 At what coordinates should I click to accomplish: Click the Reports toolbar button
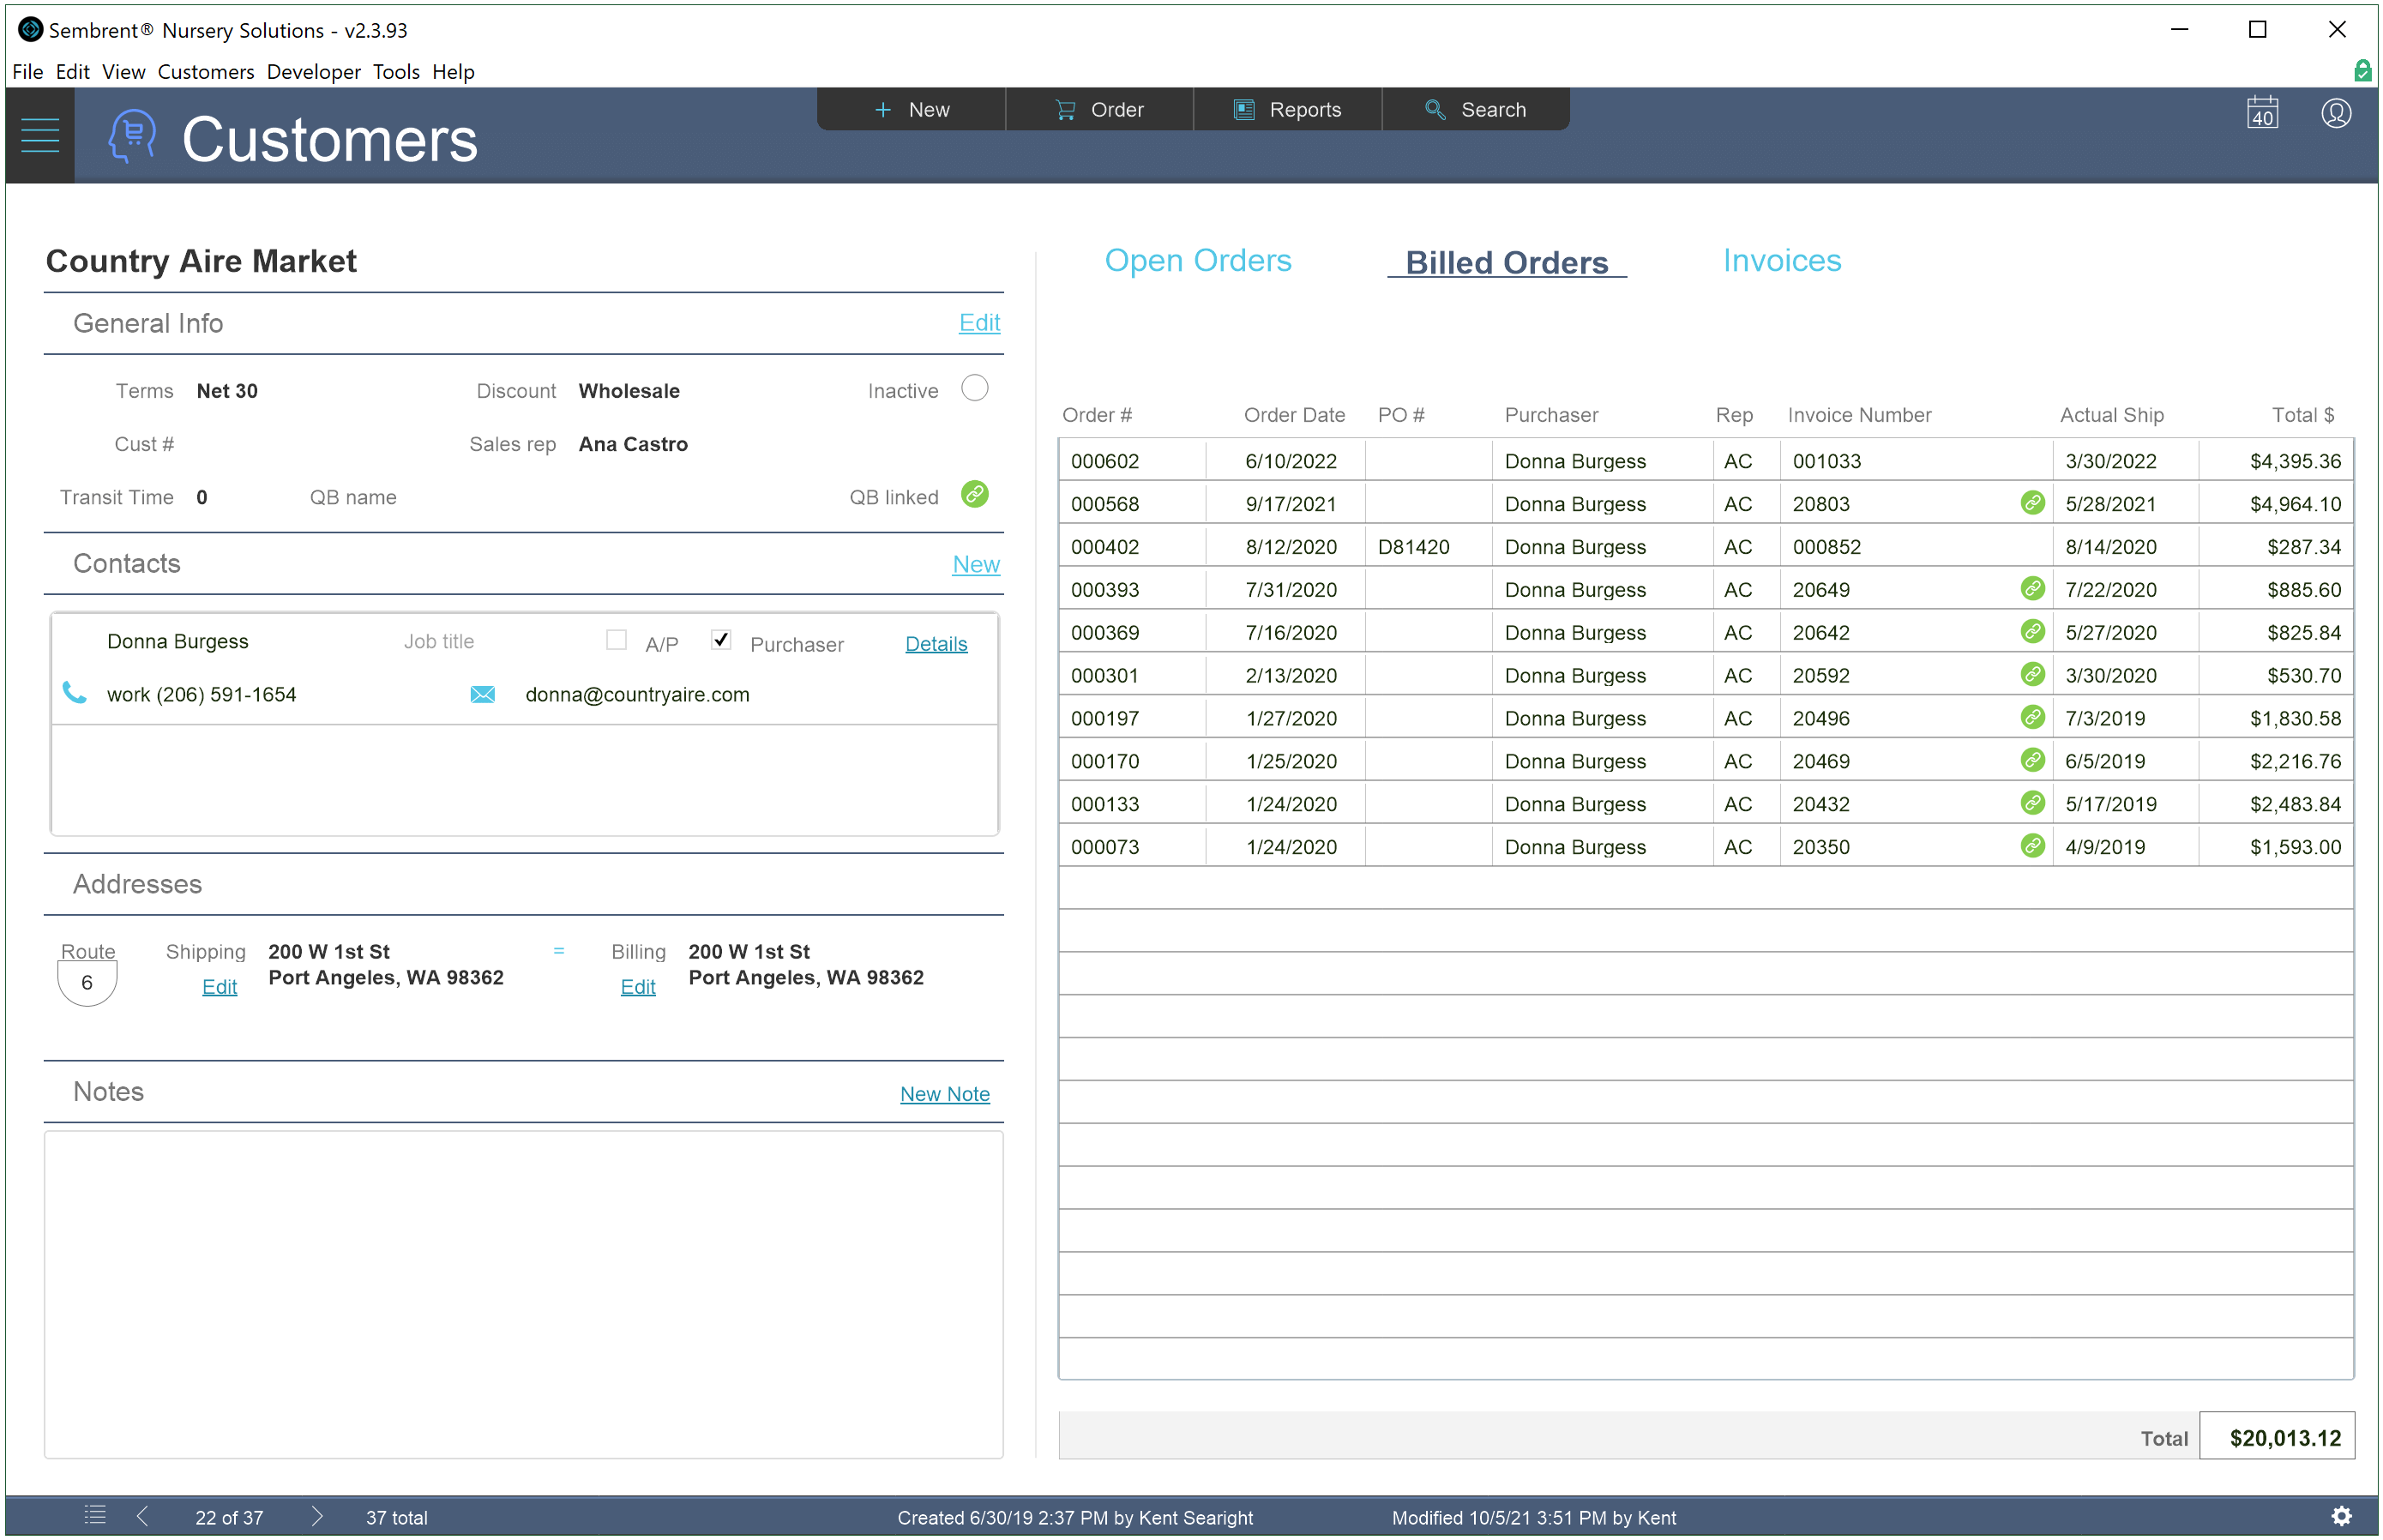[x=1287, y=110]
